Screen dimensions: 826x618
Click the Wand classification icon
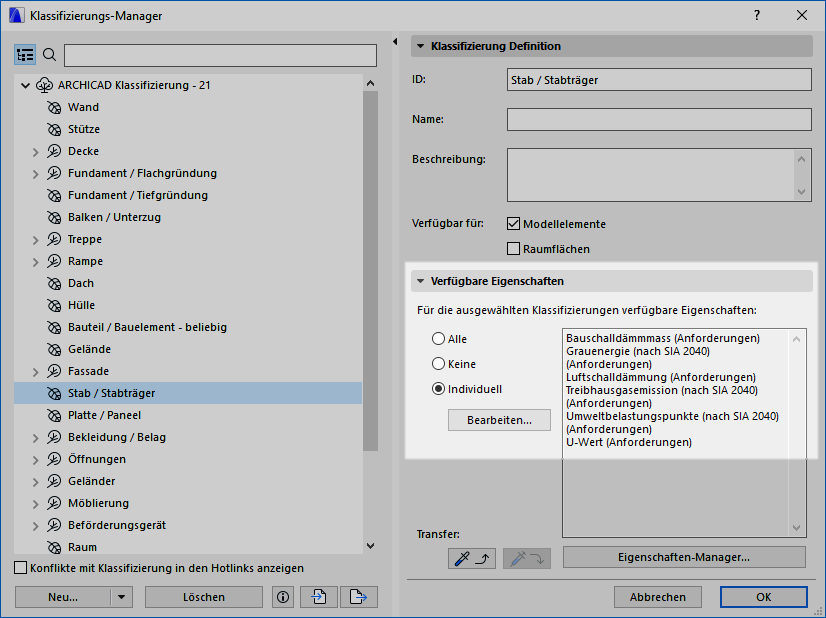pos(54,107)
